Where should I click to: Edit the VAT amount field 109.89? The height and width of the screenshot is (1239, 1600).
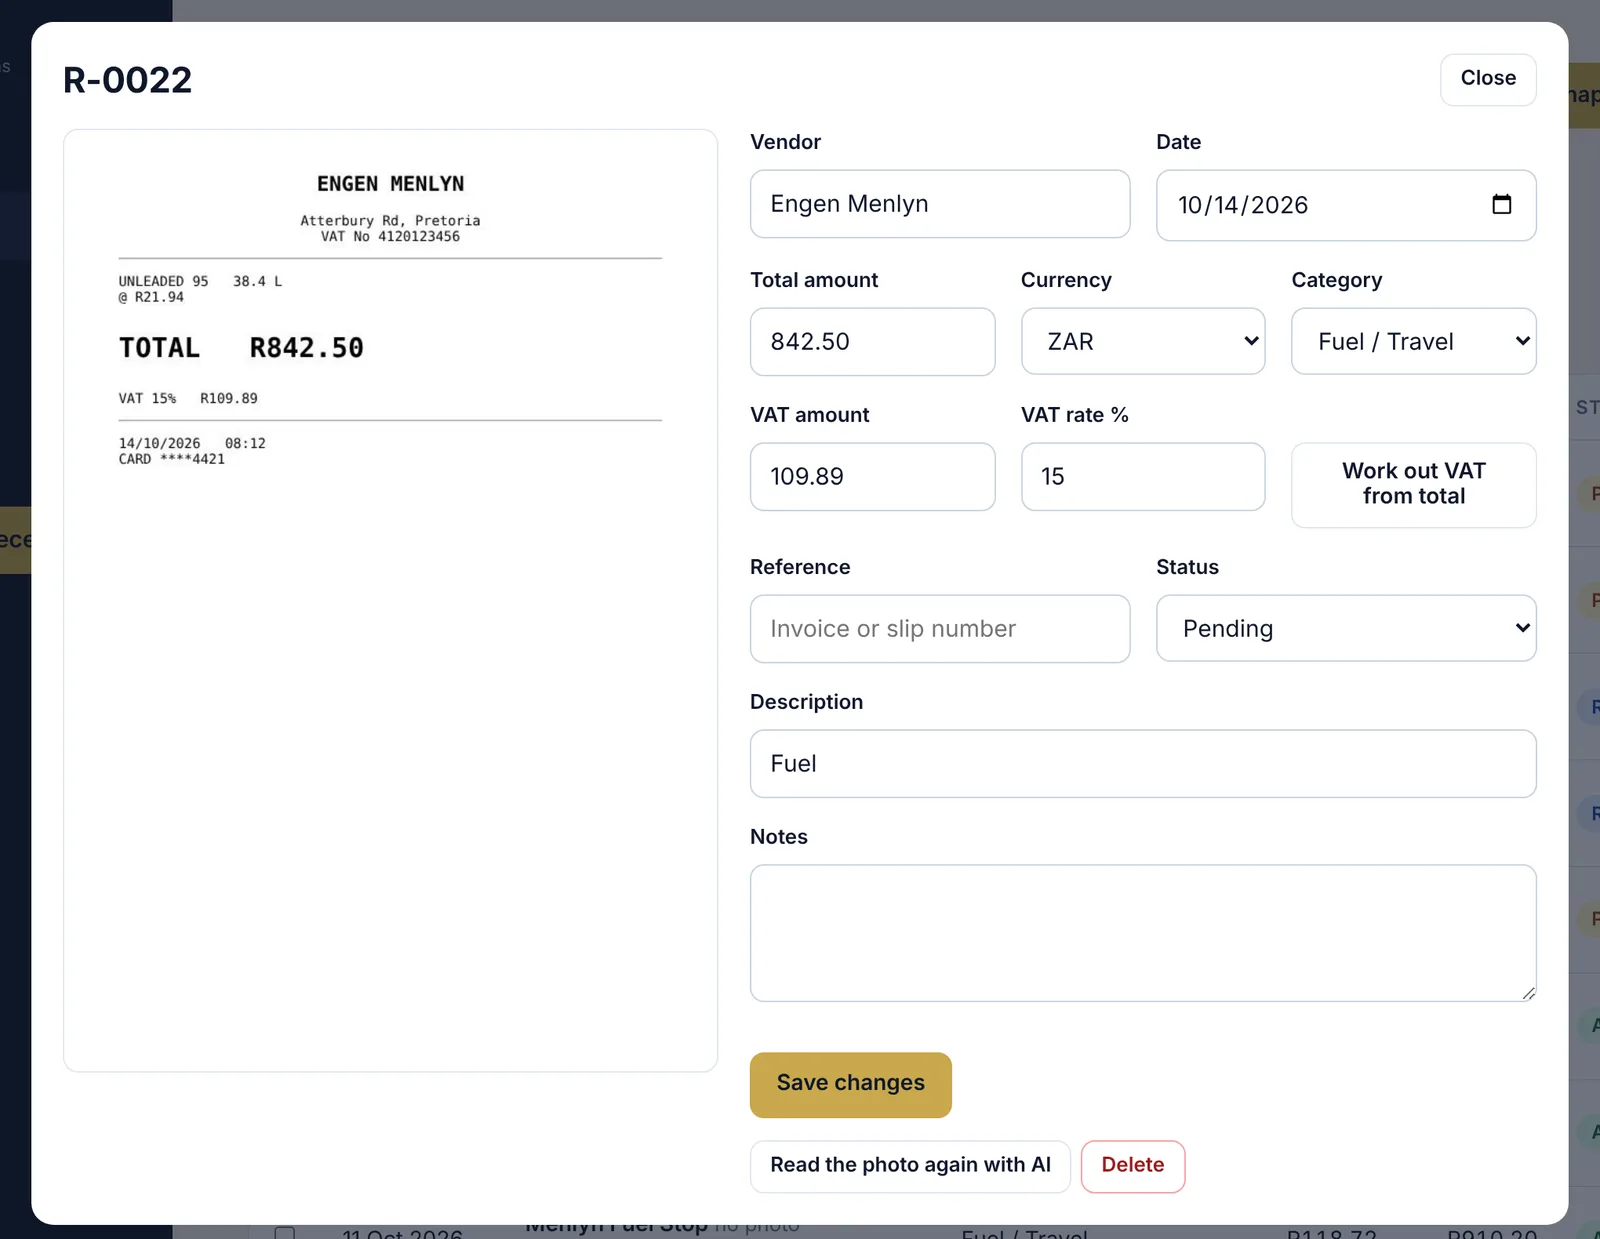click(872, 477)
